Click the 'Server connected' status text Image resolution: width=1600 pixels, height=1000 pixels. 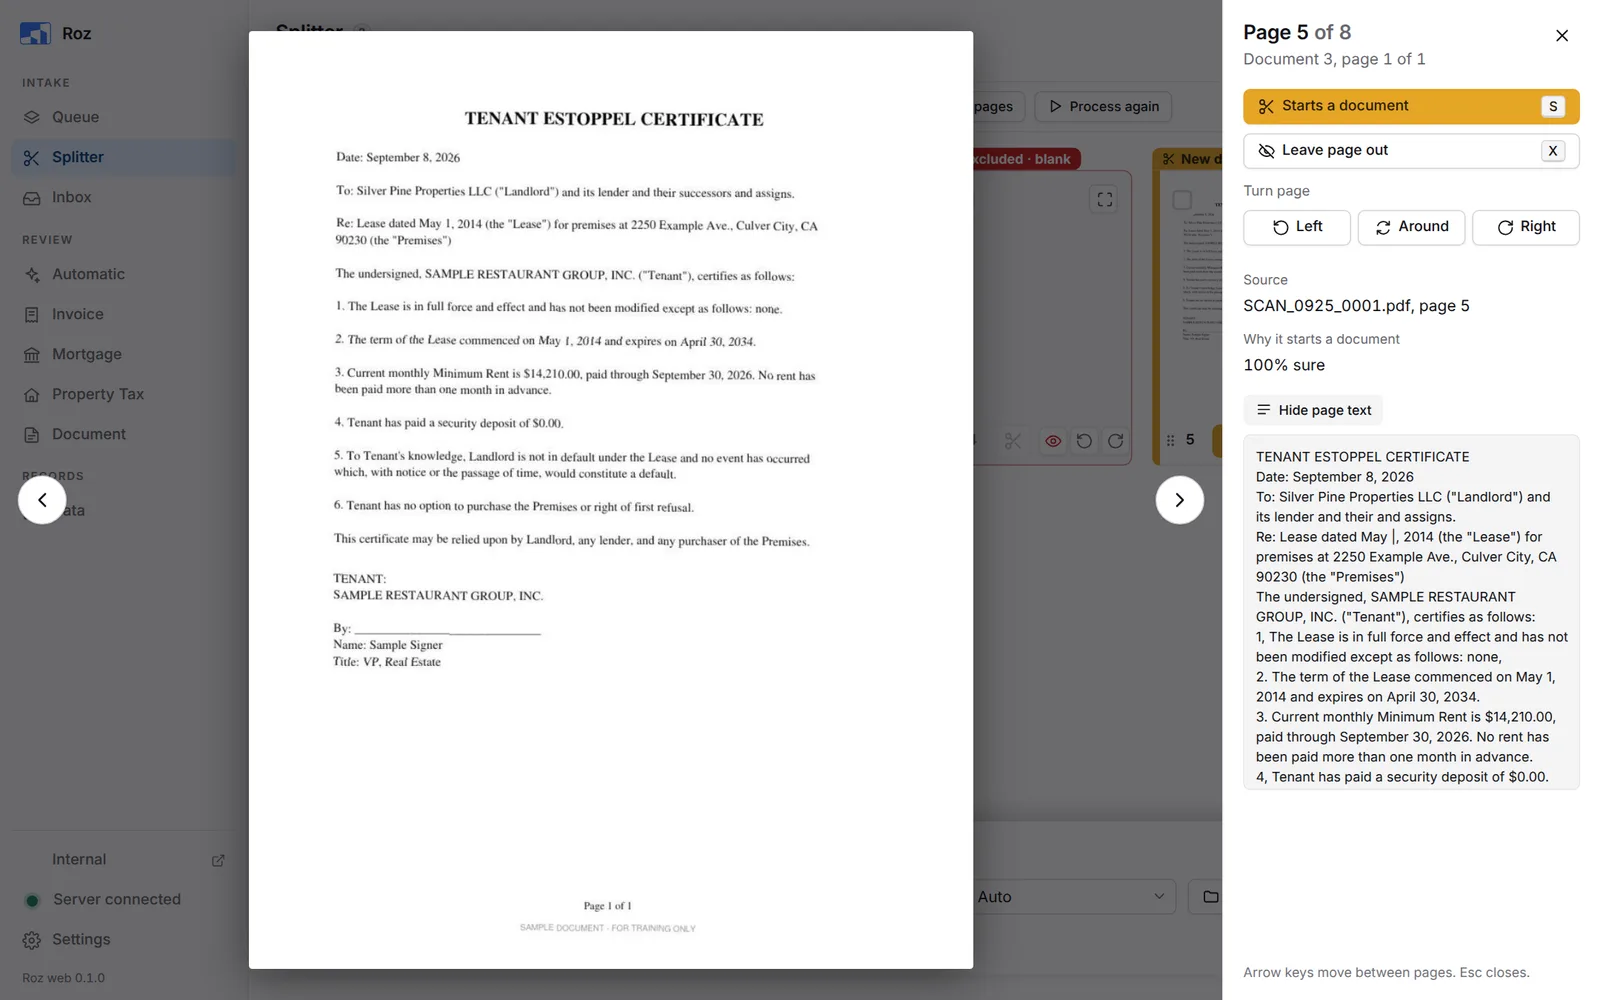(x=117, y=899)
